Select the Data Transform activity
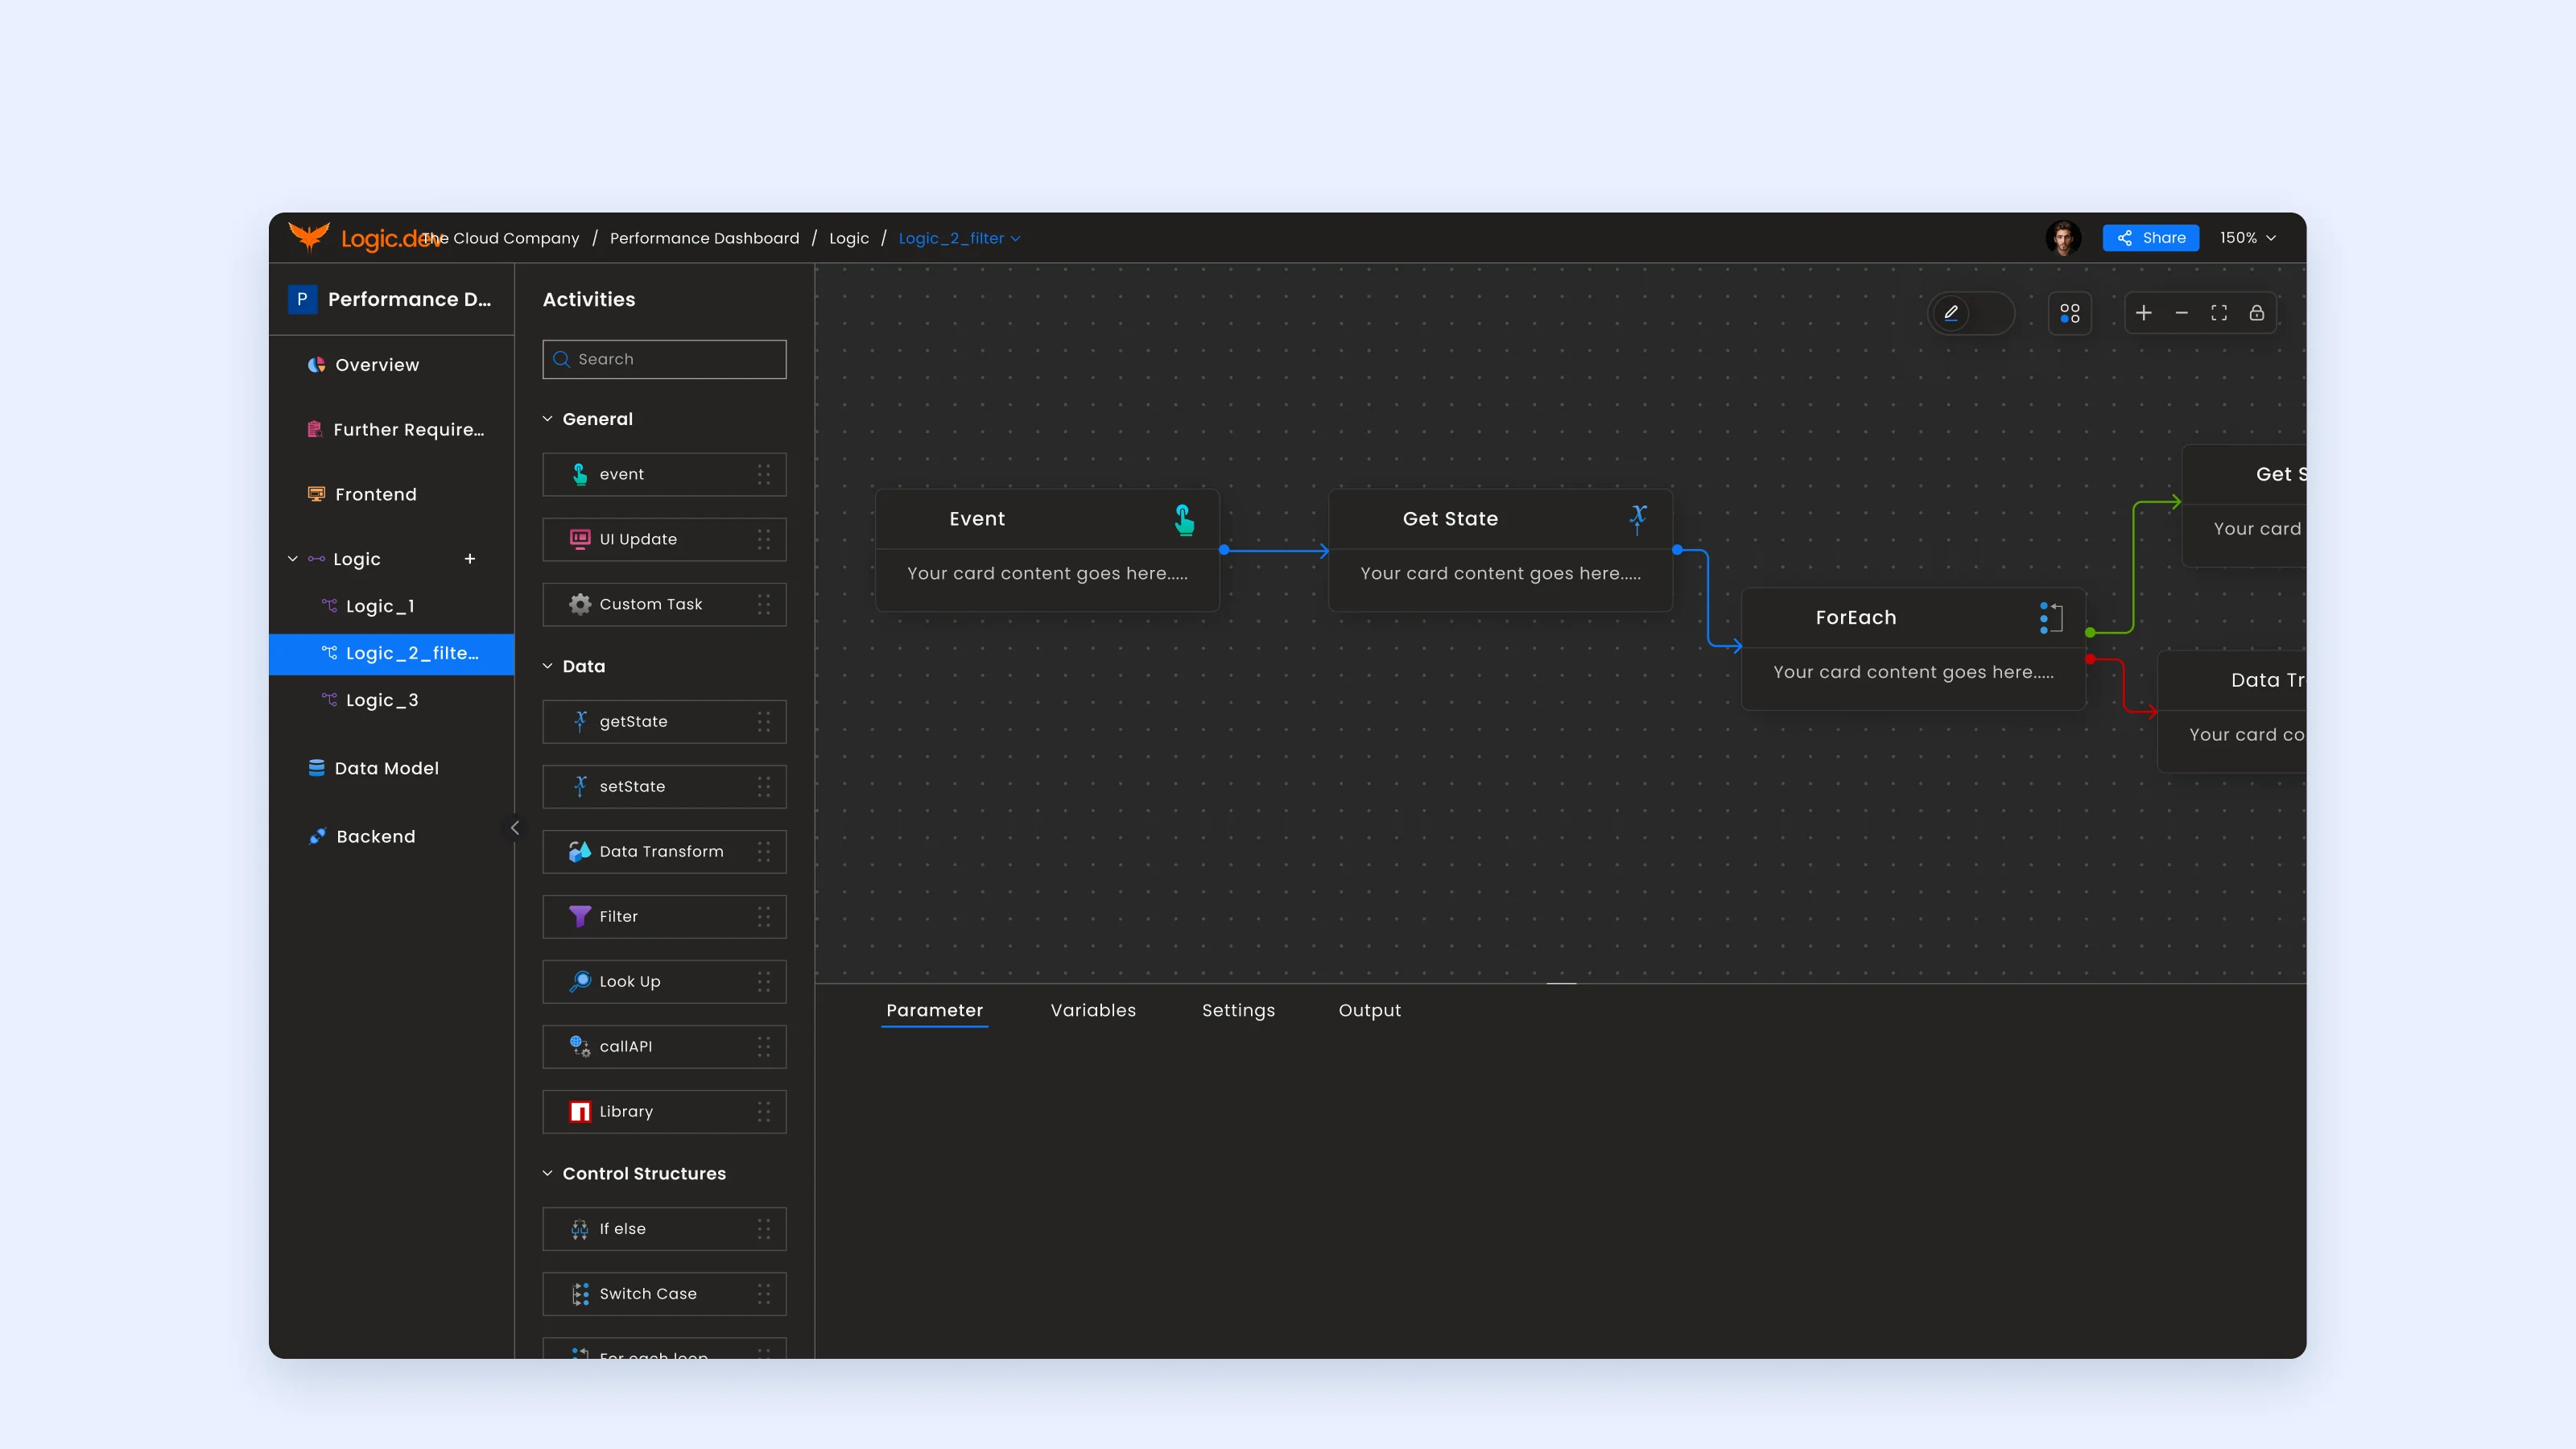This screenshot has width=2576, height=1449. (x=664, y=851)
